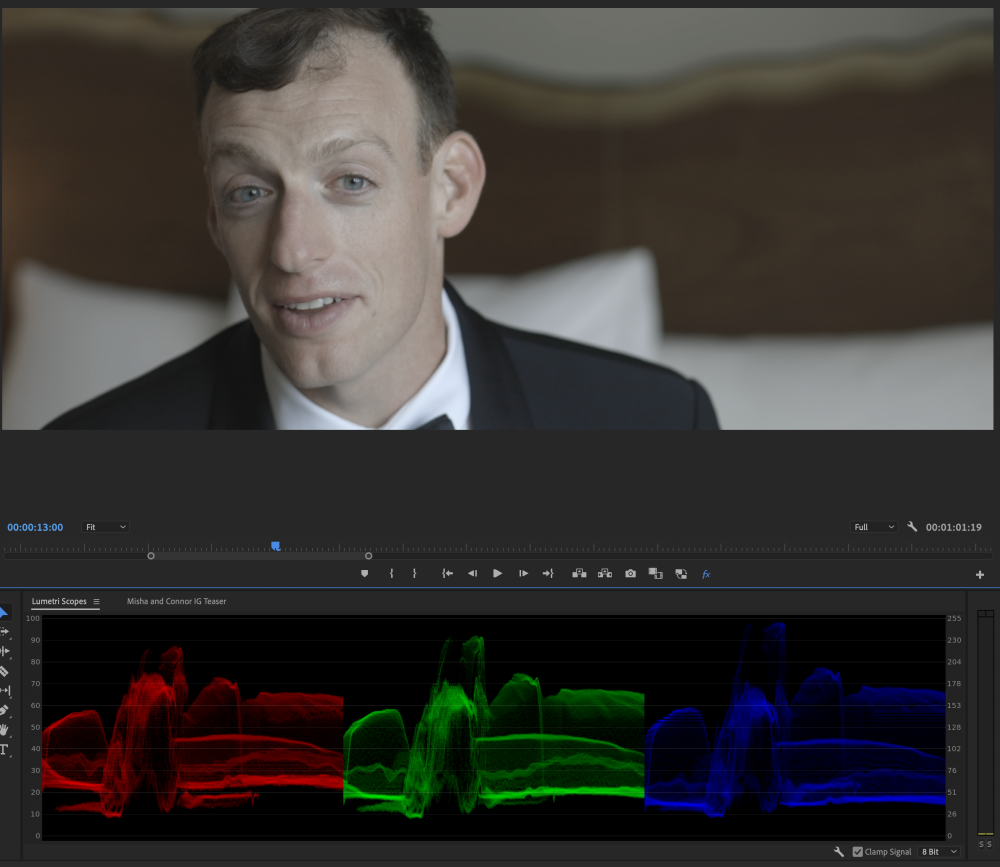1000x867 pixels.
Task: Click the Lift button in the transport bar
Action: point(578,574)
